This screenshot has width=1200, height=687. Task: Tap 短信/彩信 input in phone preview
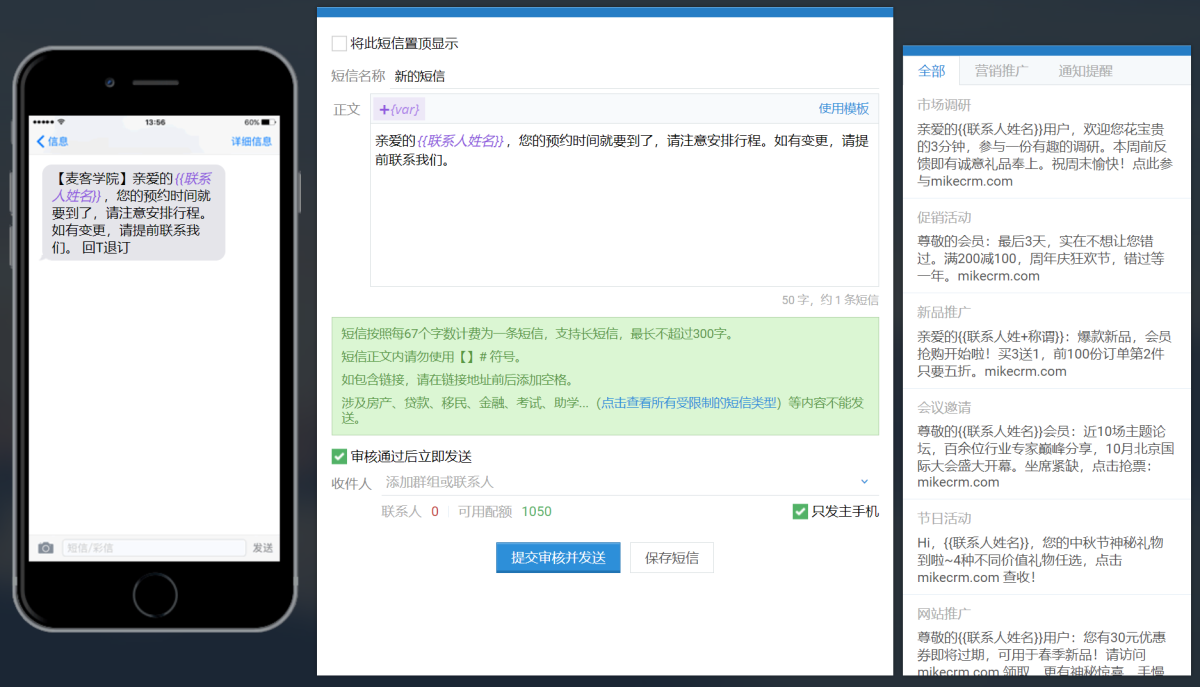click(154, 548)
